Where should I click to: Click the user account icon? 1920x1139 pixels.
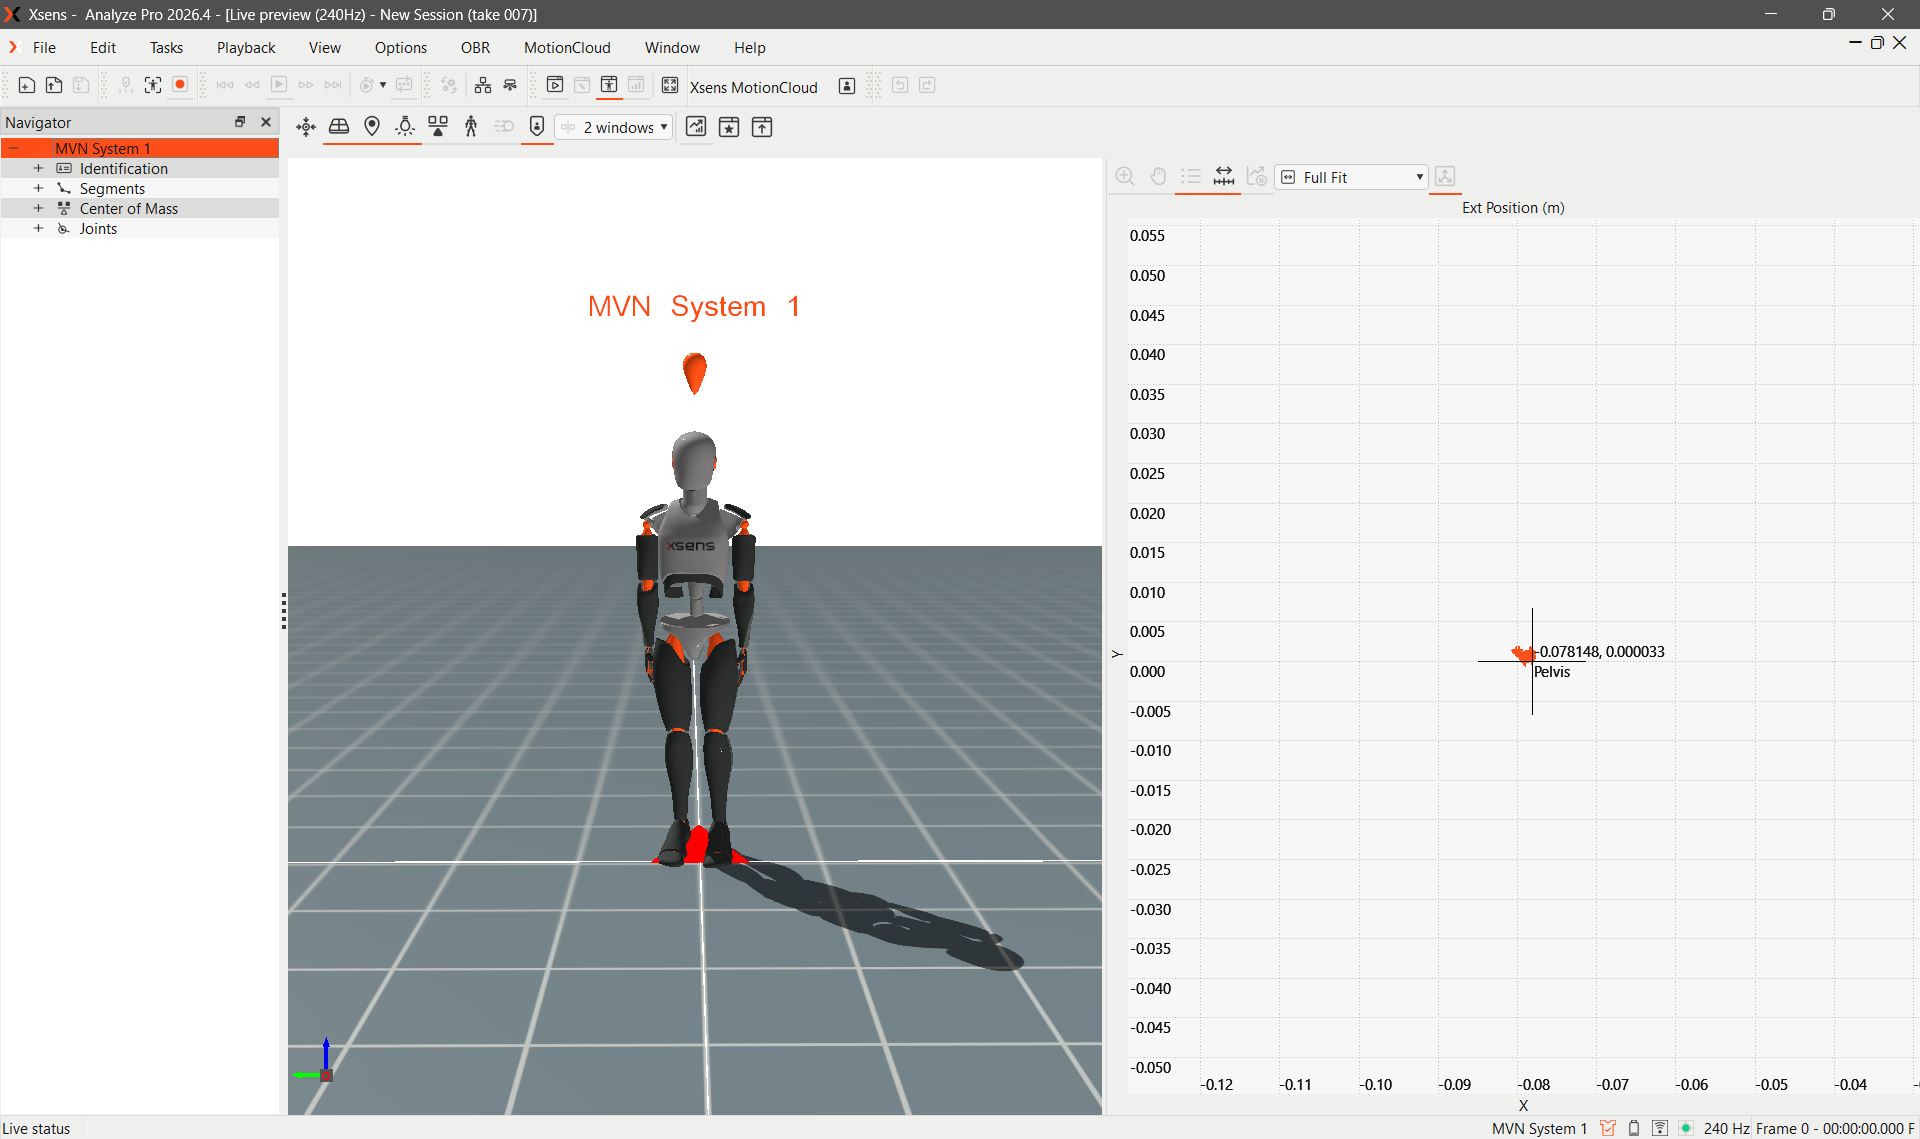tap(847, 86)
